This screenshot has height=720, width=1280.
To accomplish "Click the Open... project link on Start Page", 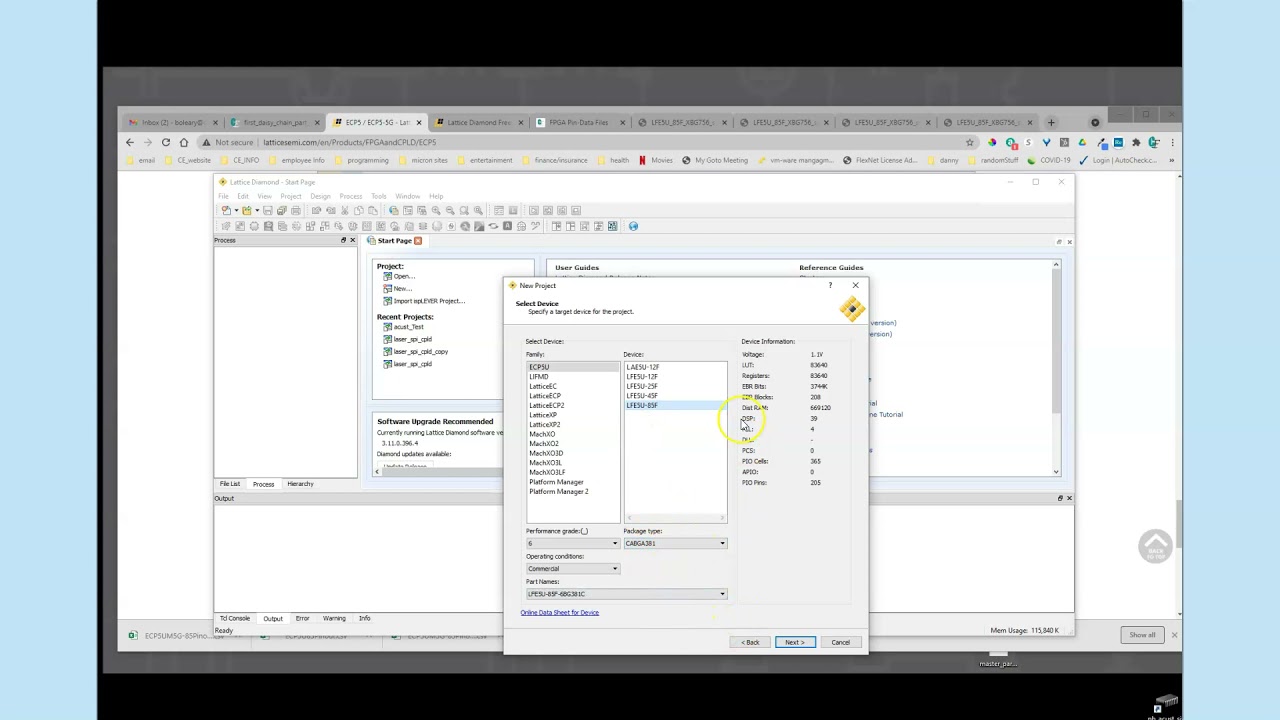I will point(403,276).
